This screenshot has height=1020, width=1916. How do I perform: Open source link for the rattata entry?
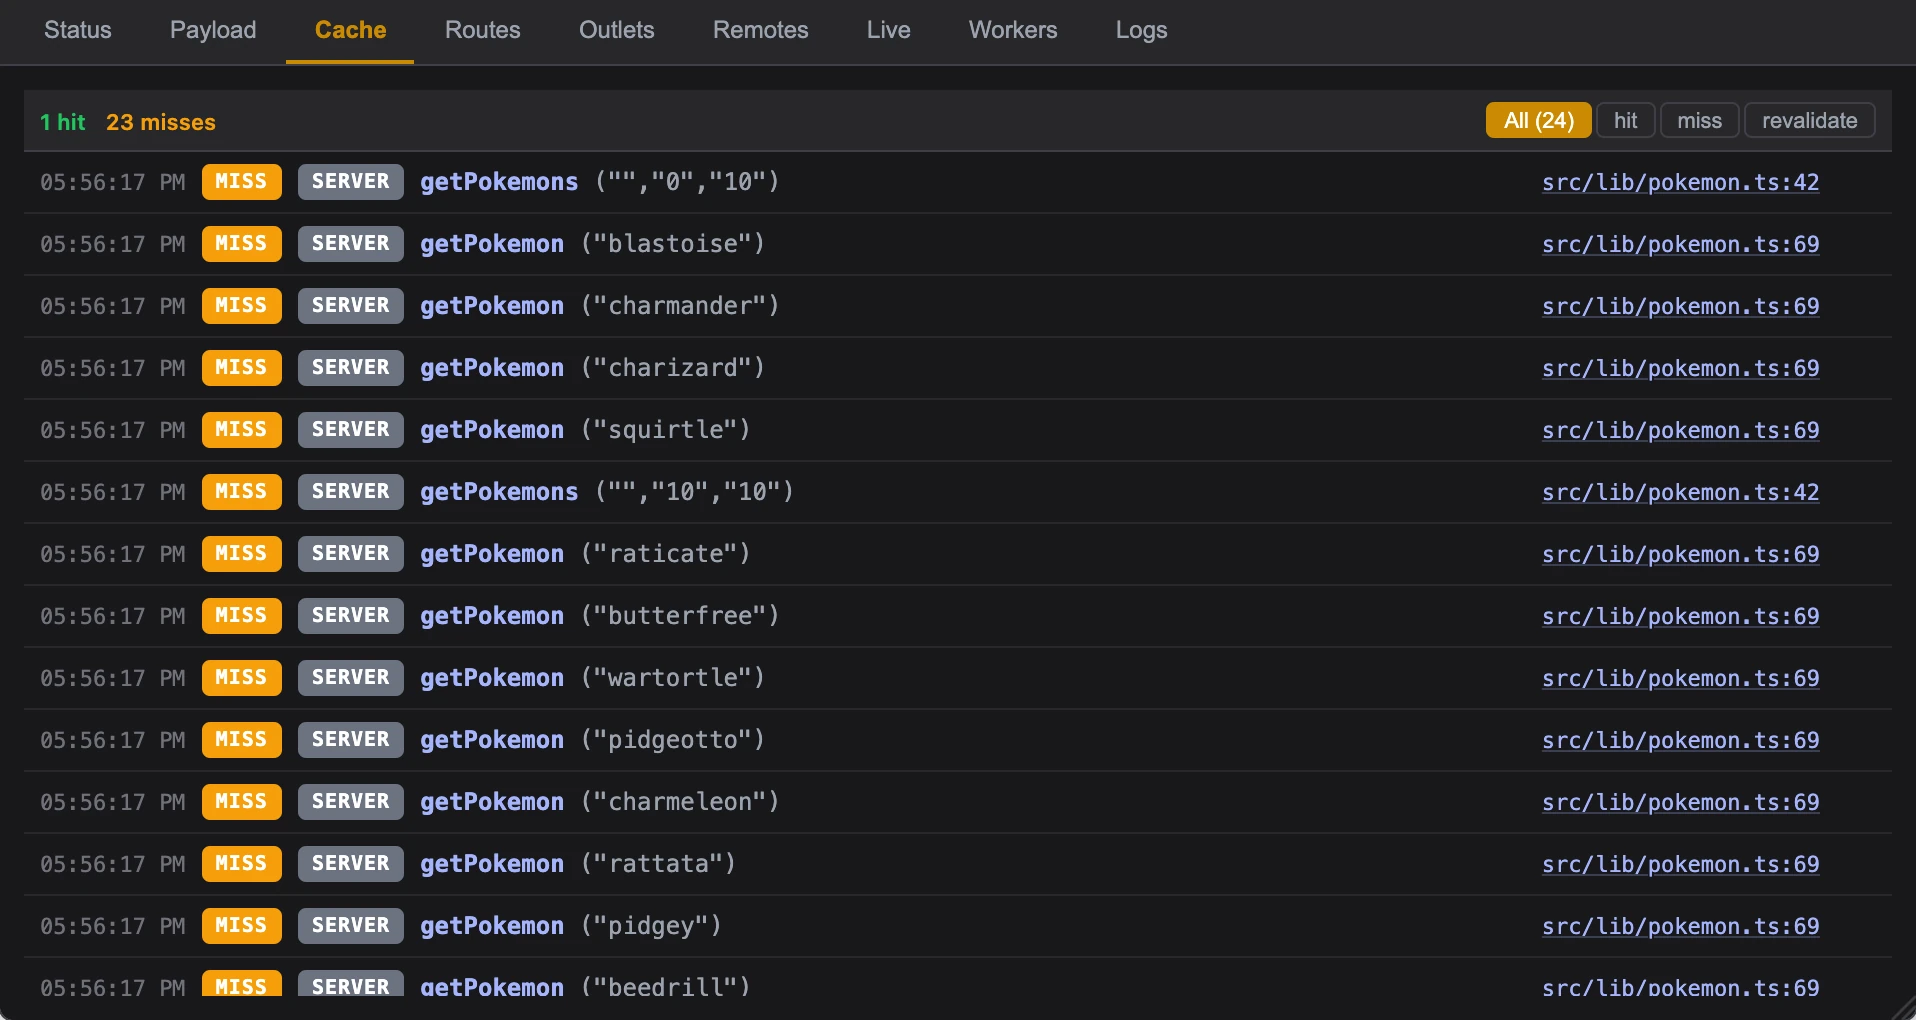pyautogui.click(x=1680, y=864)
